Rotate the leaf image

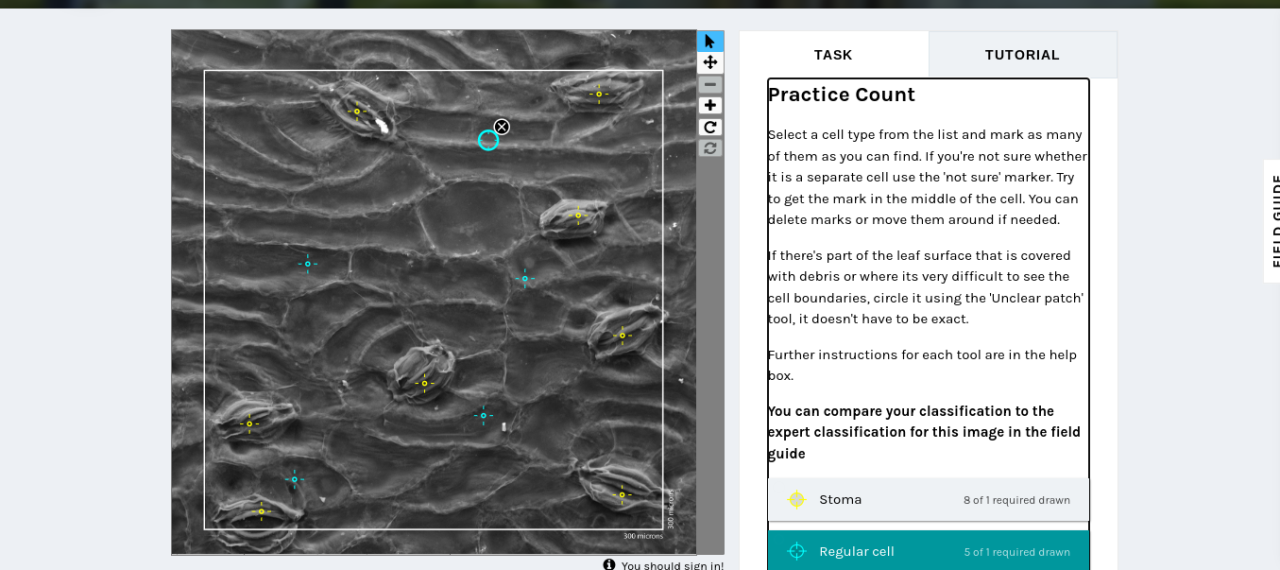tap(710, 127)
